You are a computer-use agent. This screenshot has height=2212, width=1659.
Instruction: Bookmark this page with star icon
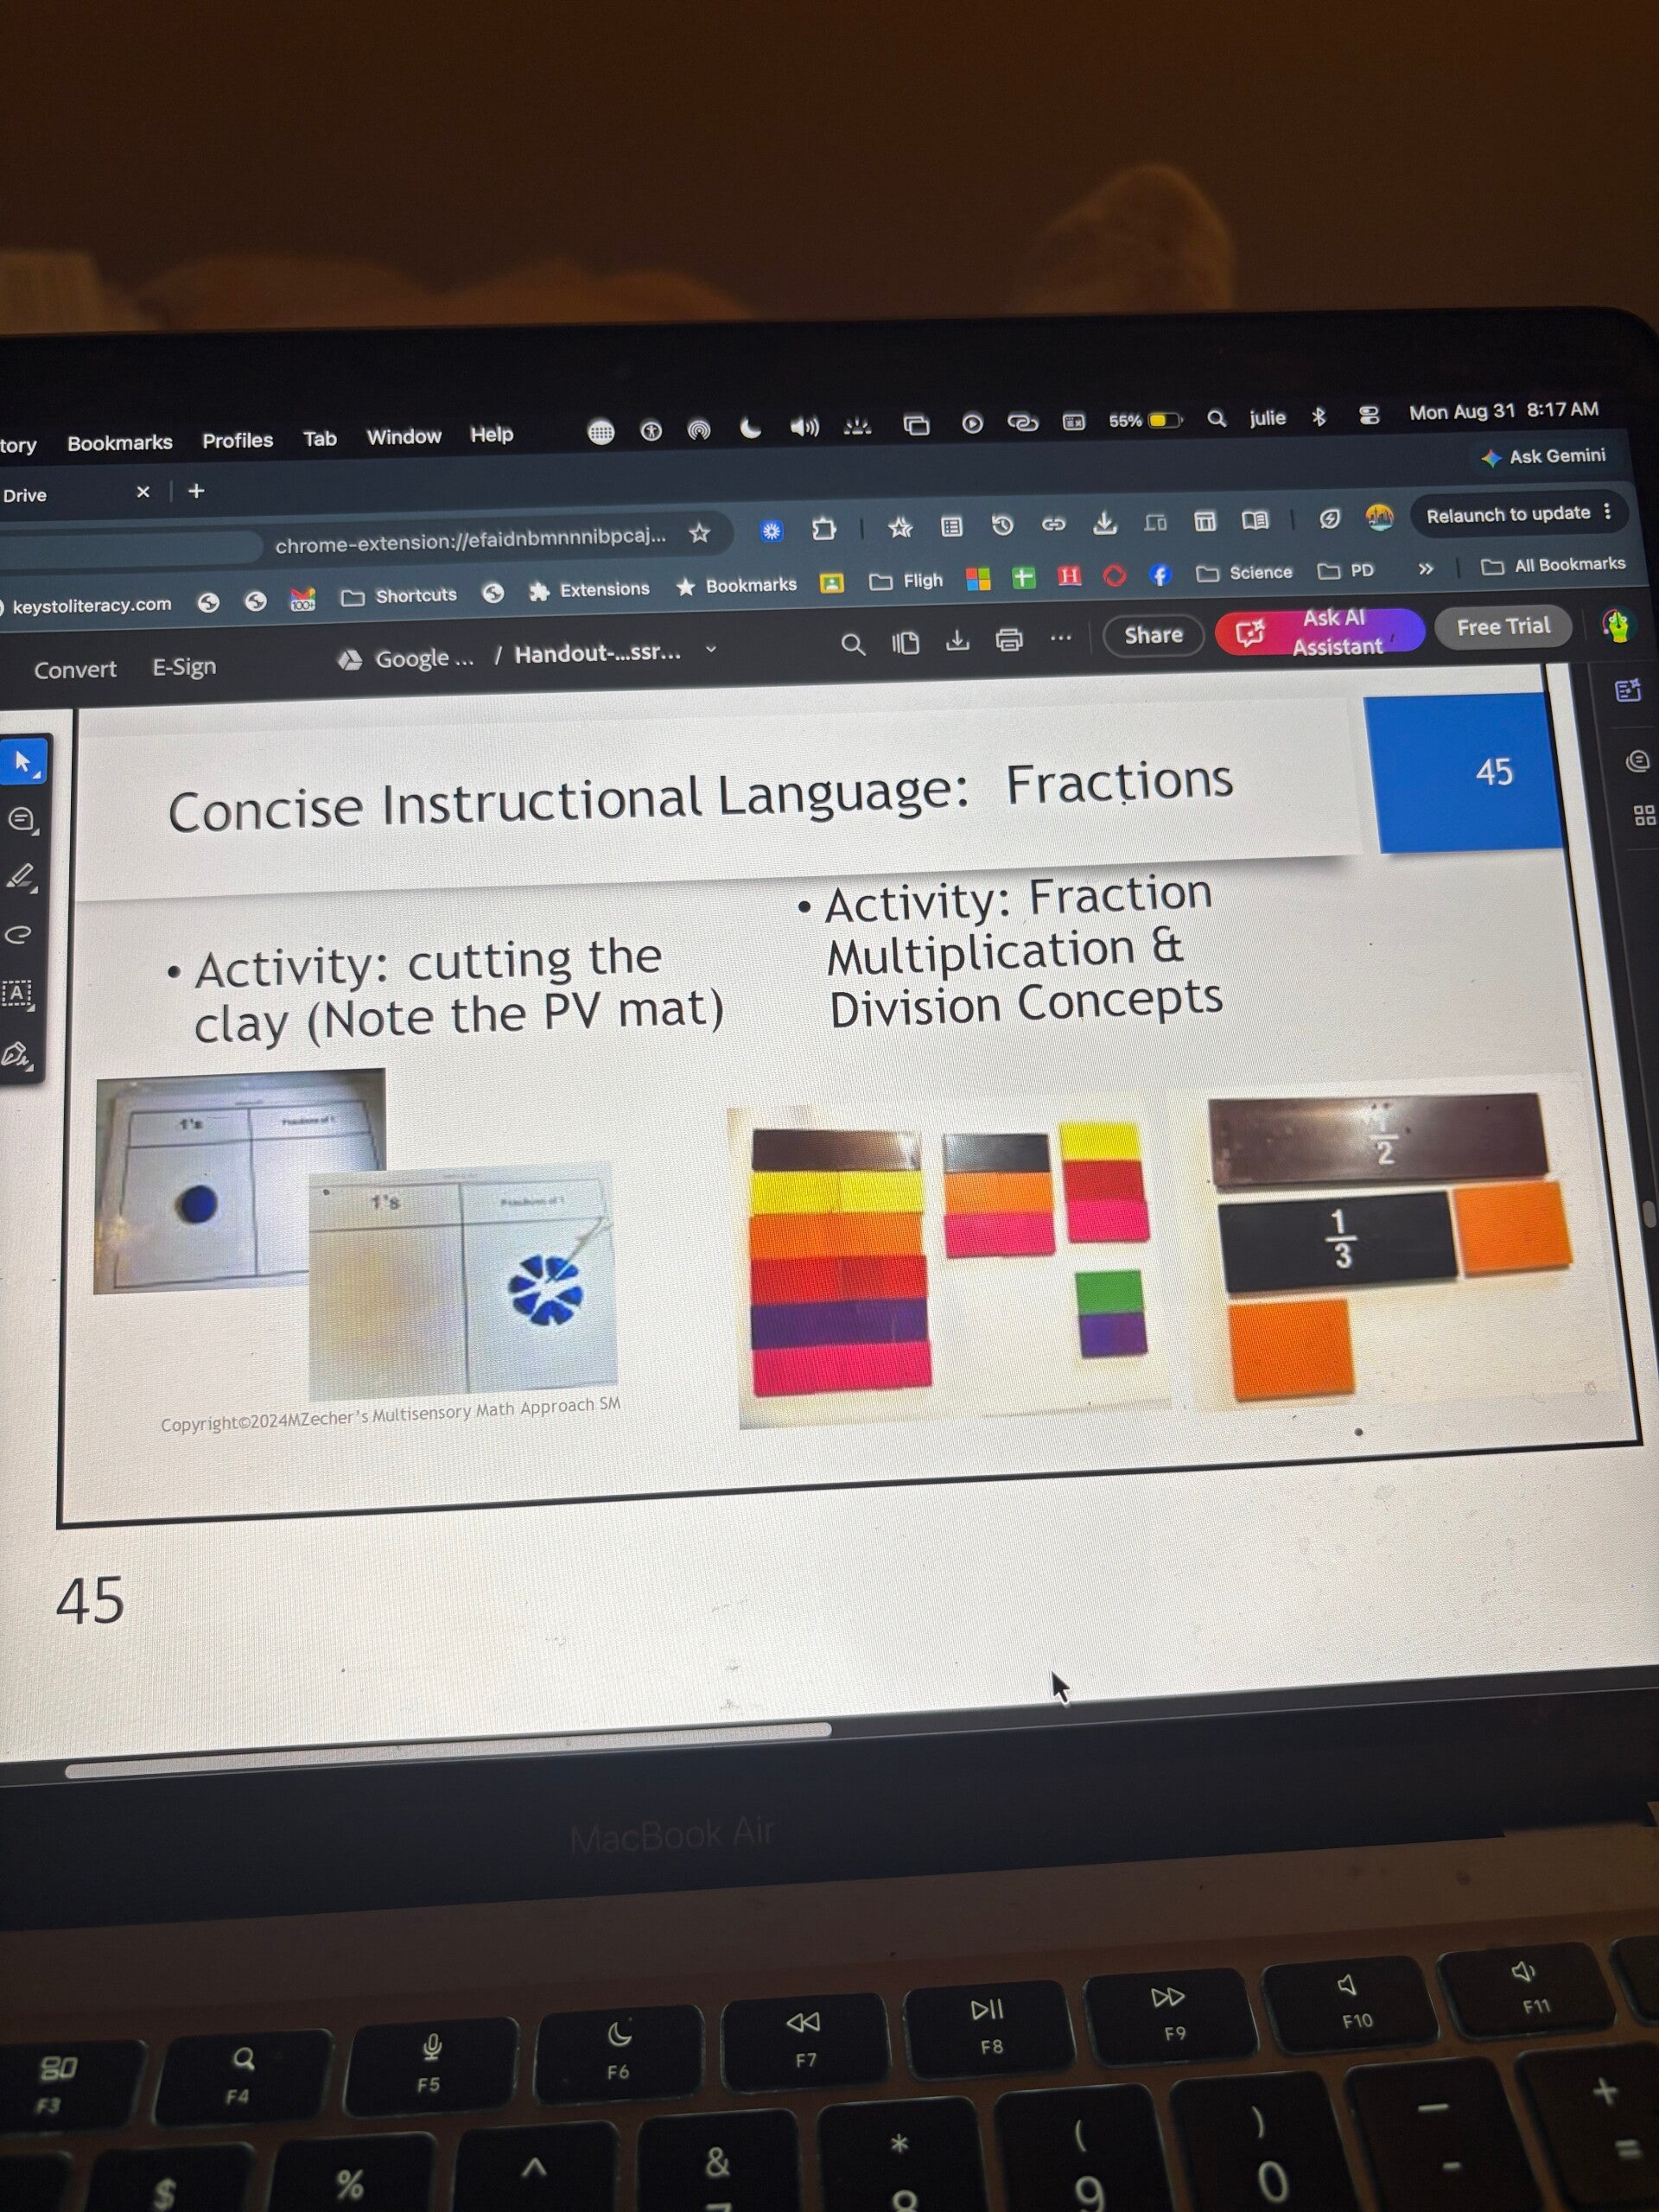click(699, 533)
